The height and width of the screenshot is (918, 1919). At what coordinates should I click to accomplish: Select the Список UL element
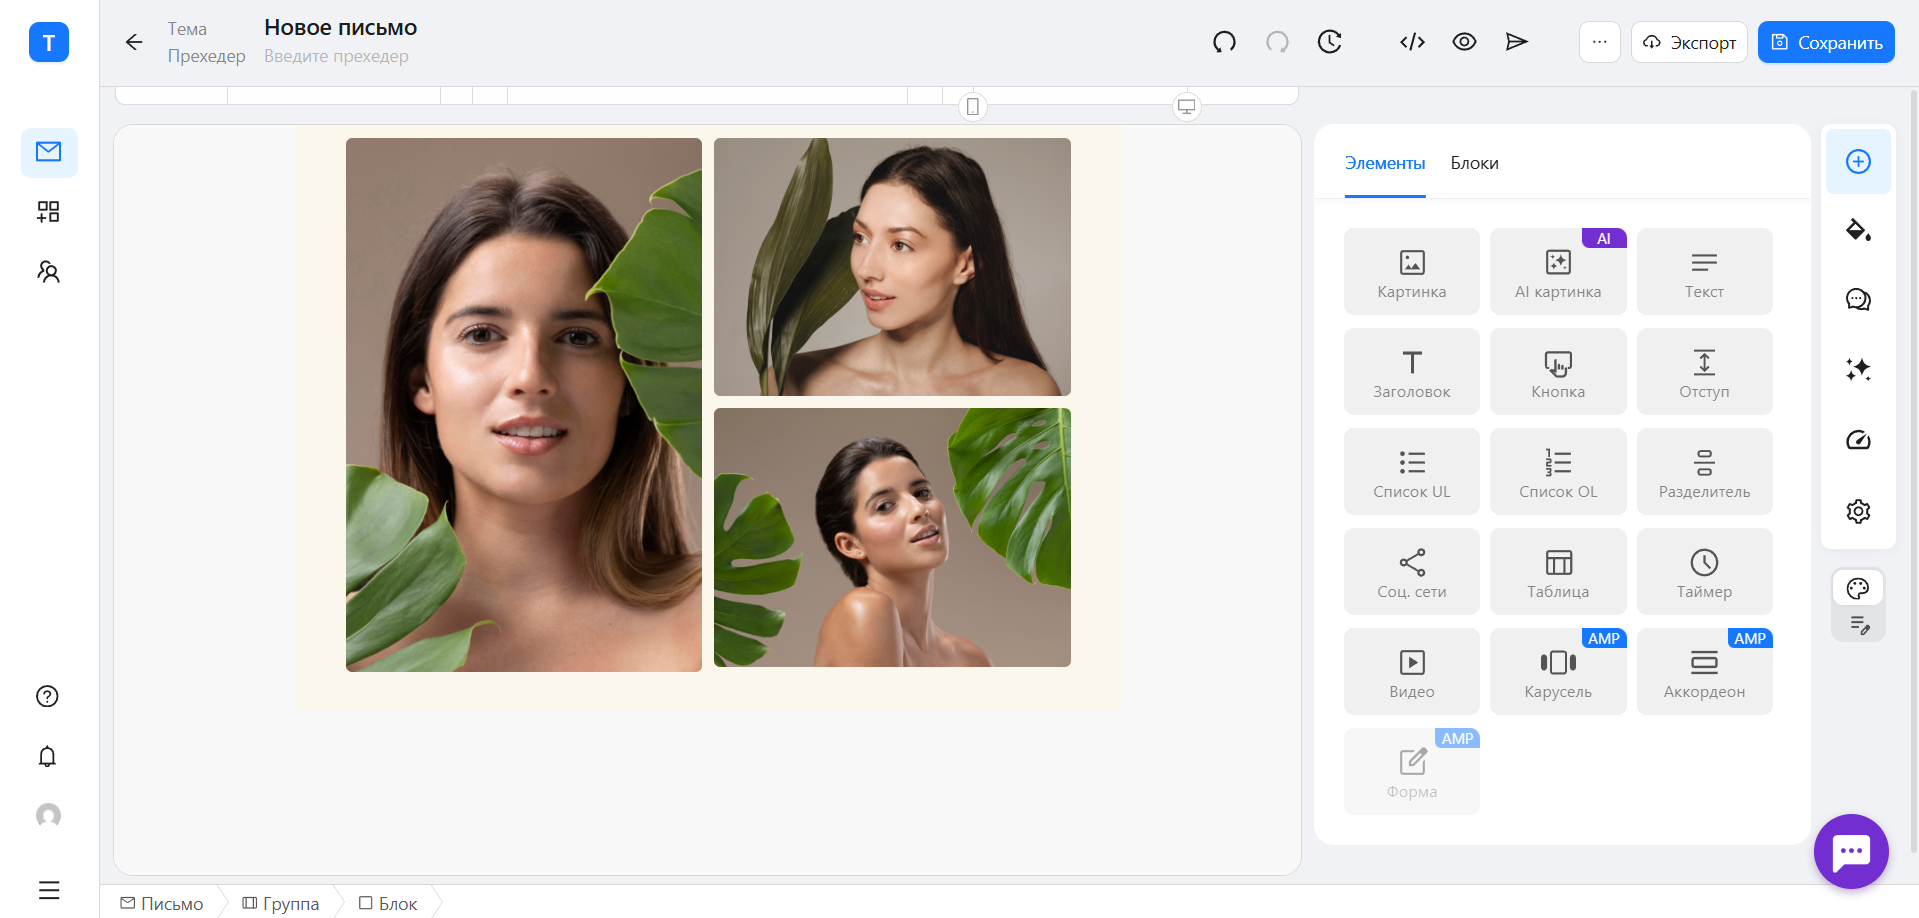pos(1412,472)
